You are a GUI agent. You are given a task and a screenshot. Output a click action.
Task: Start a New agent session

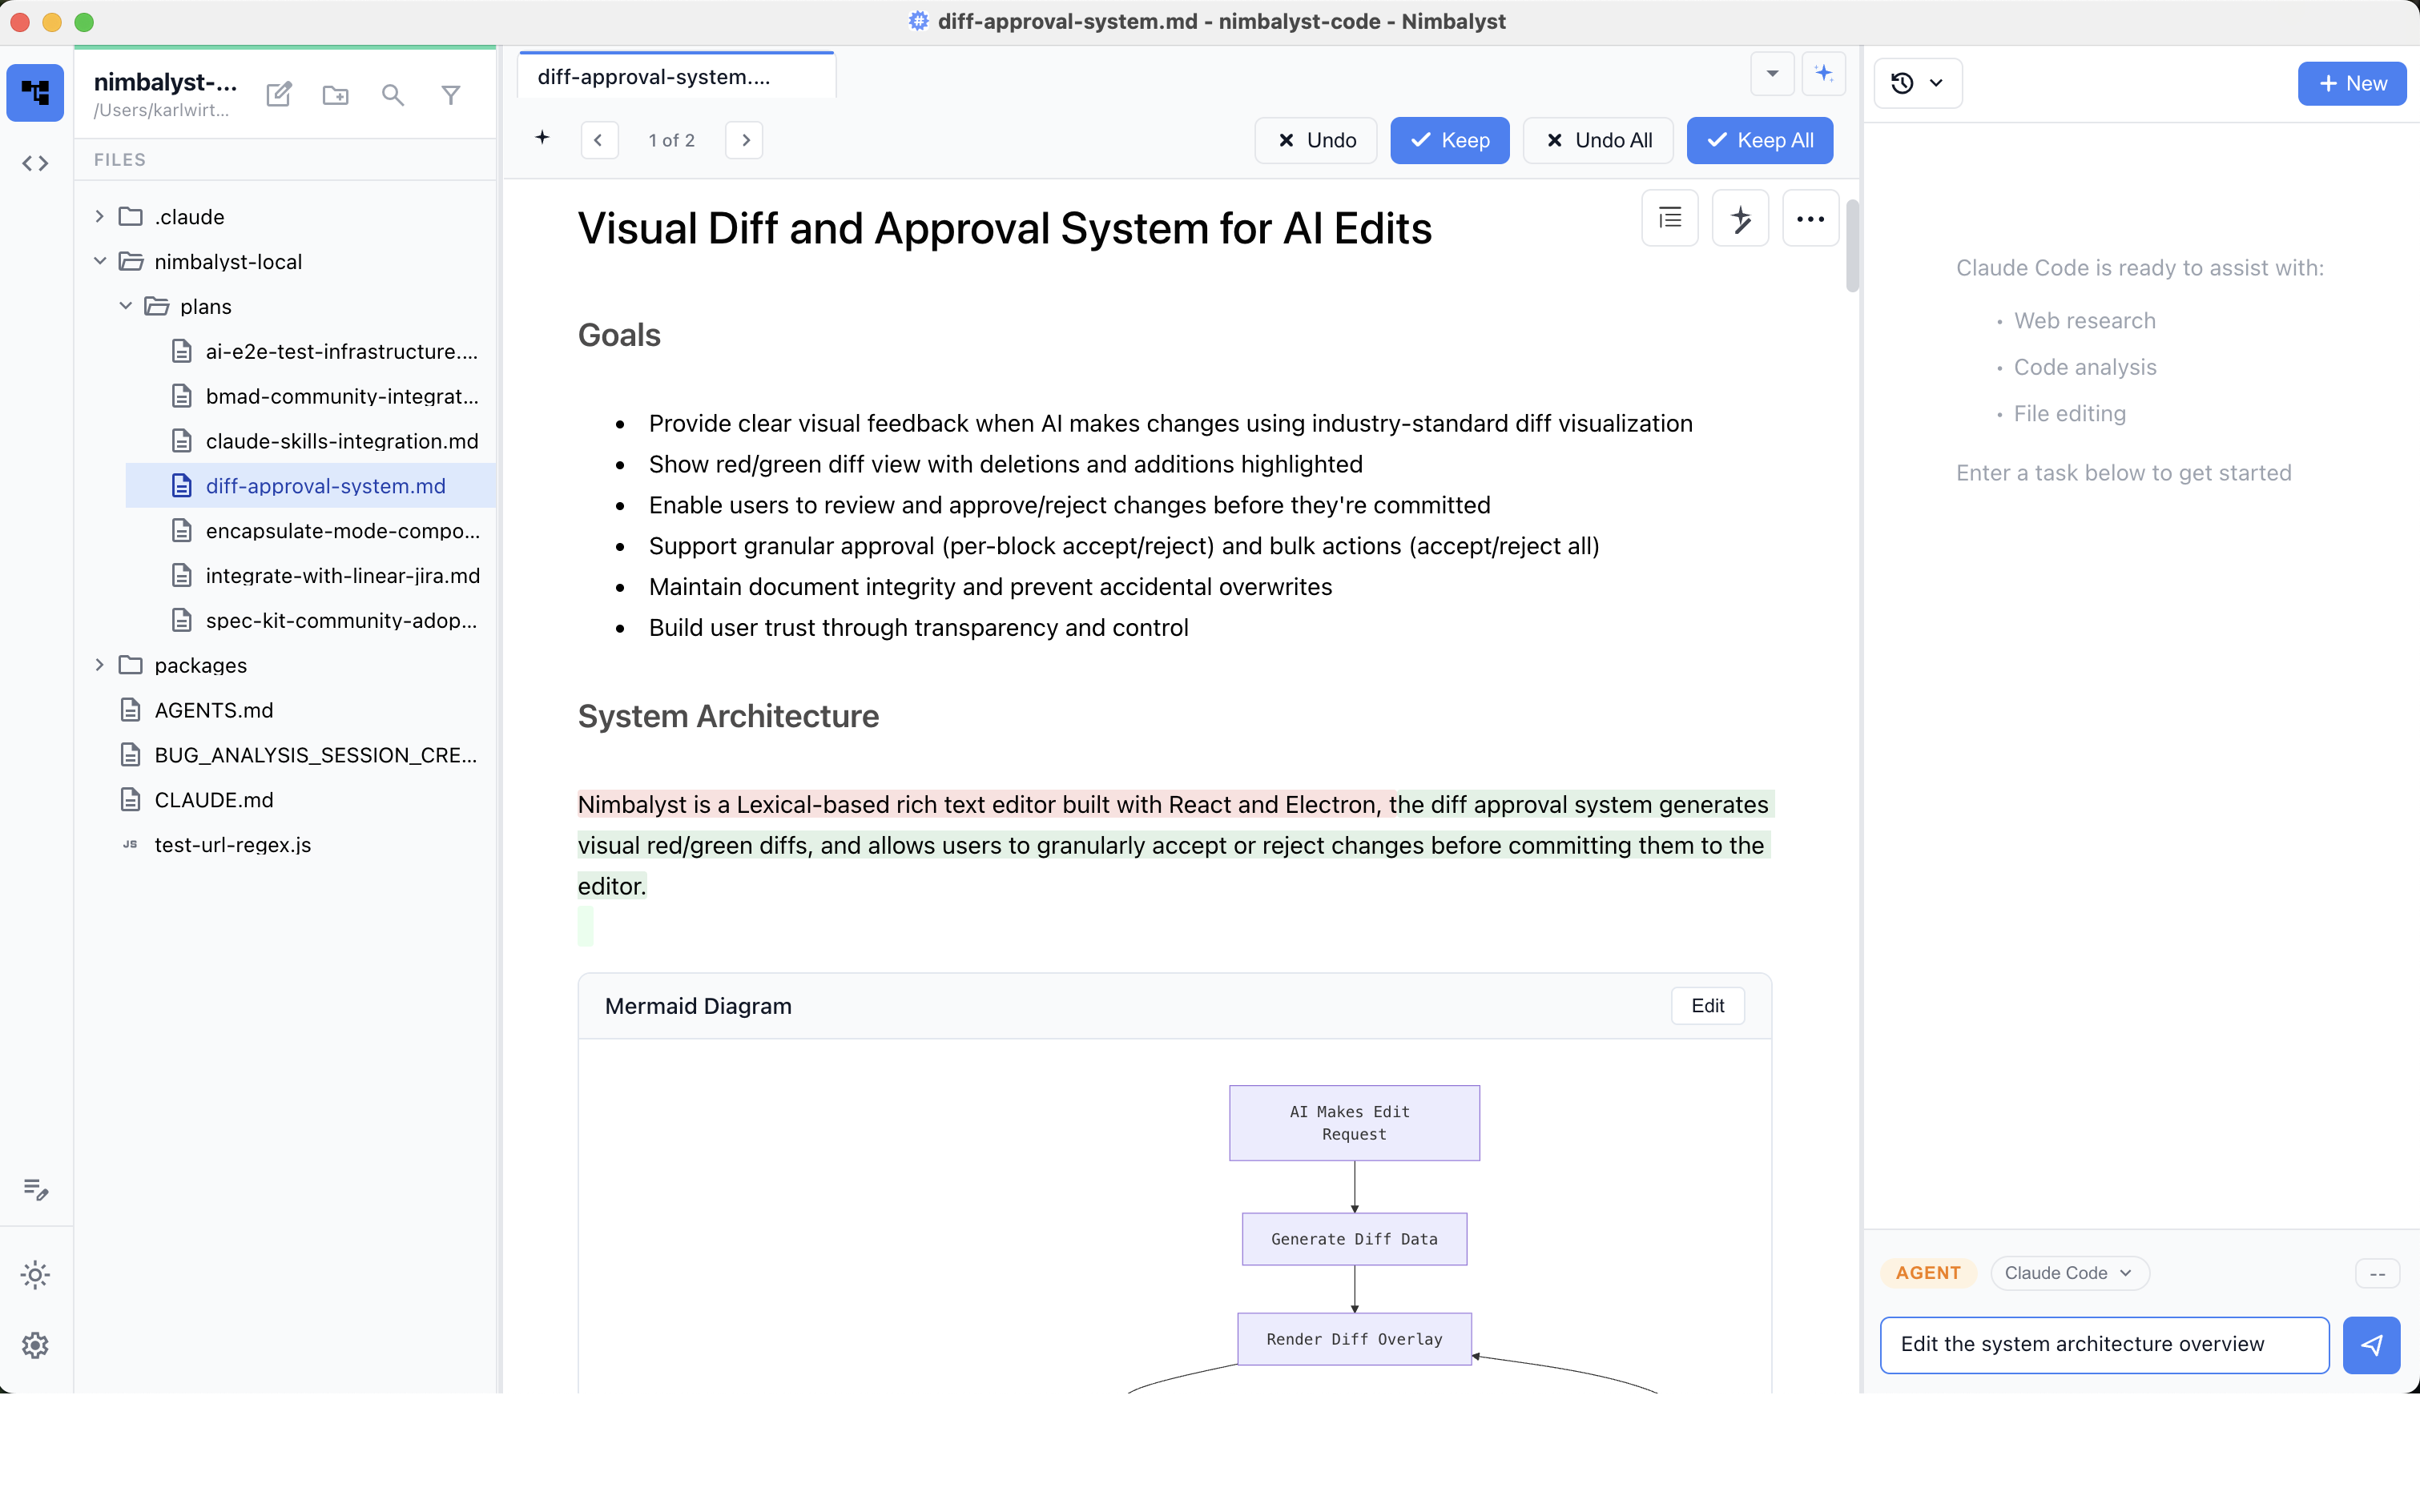(x=2352, y=83)
